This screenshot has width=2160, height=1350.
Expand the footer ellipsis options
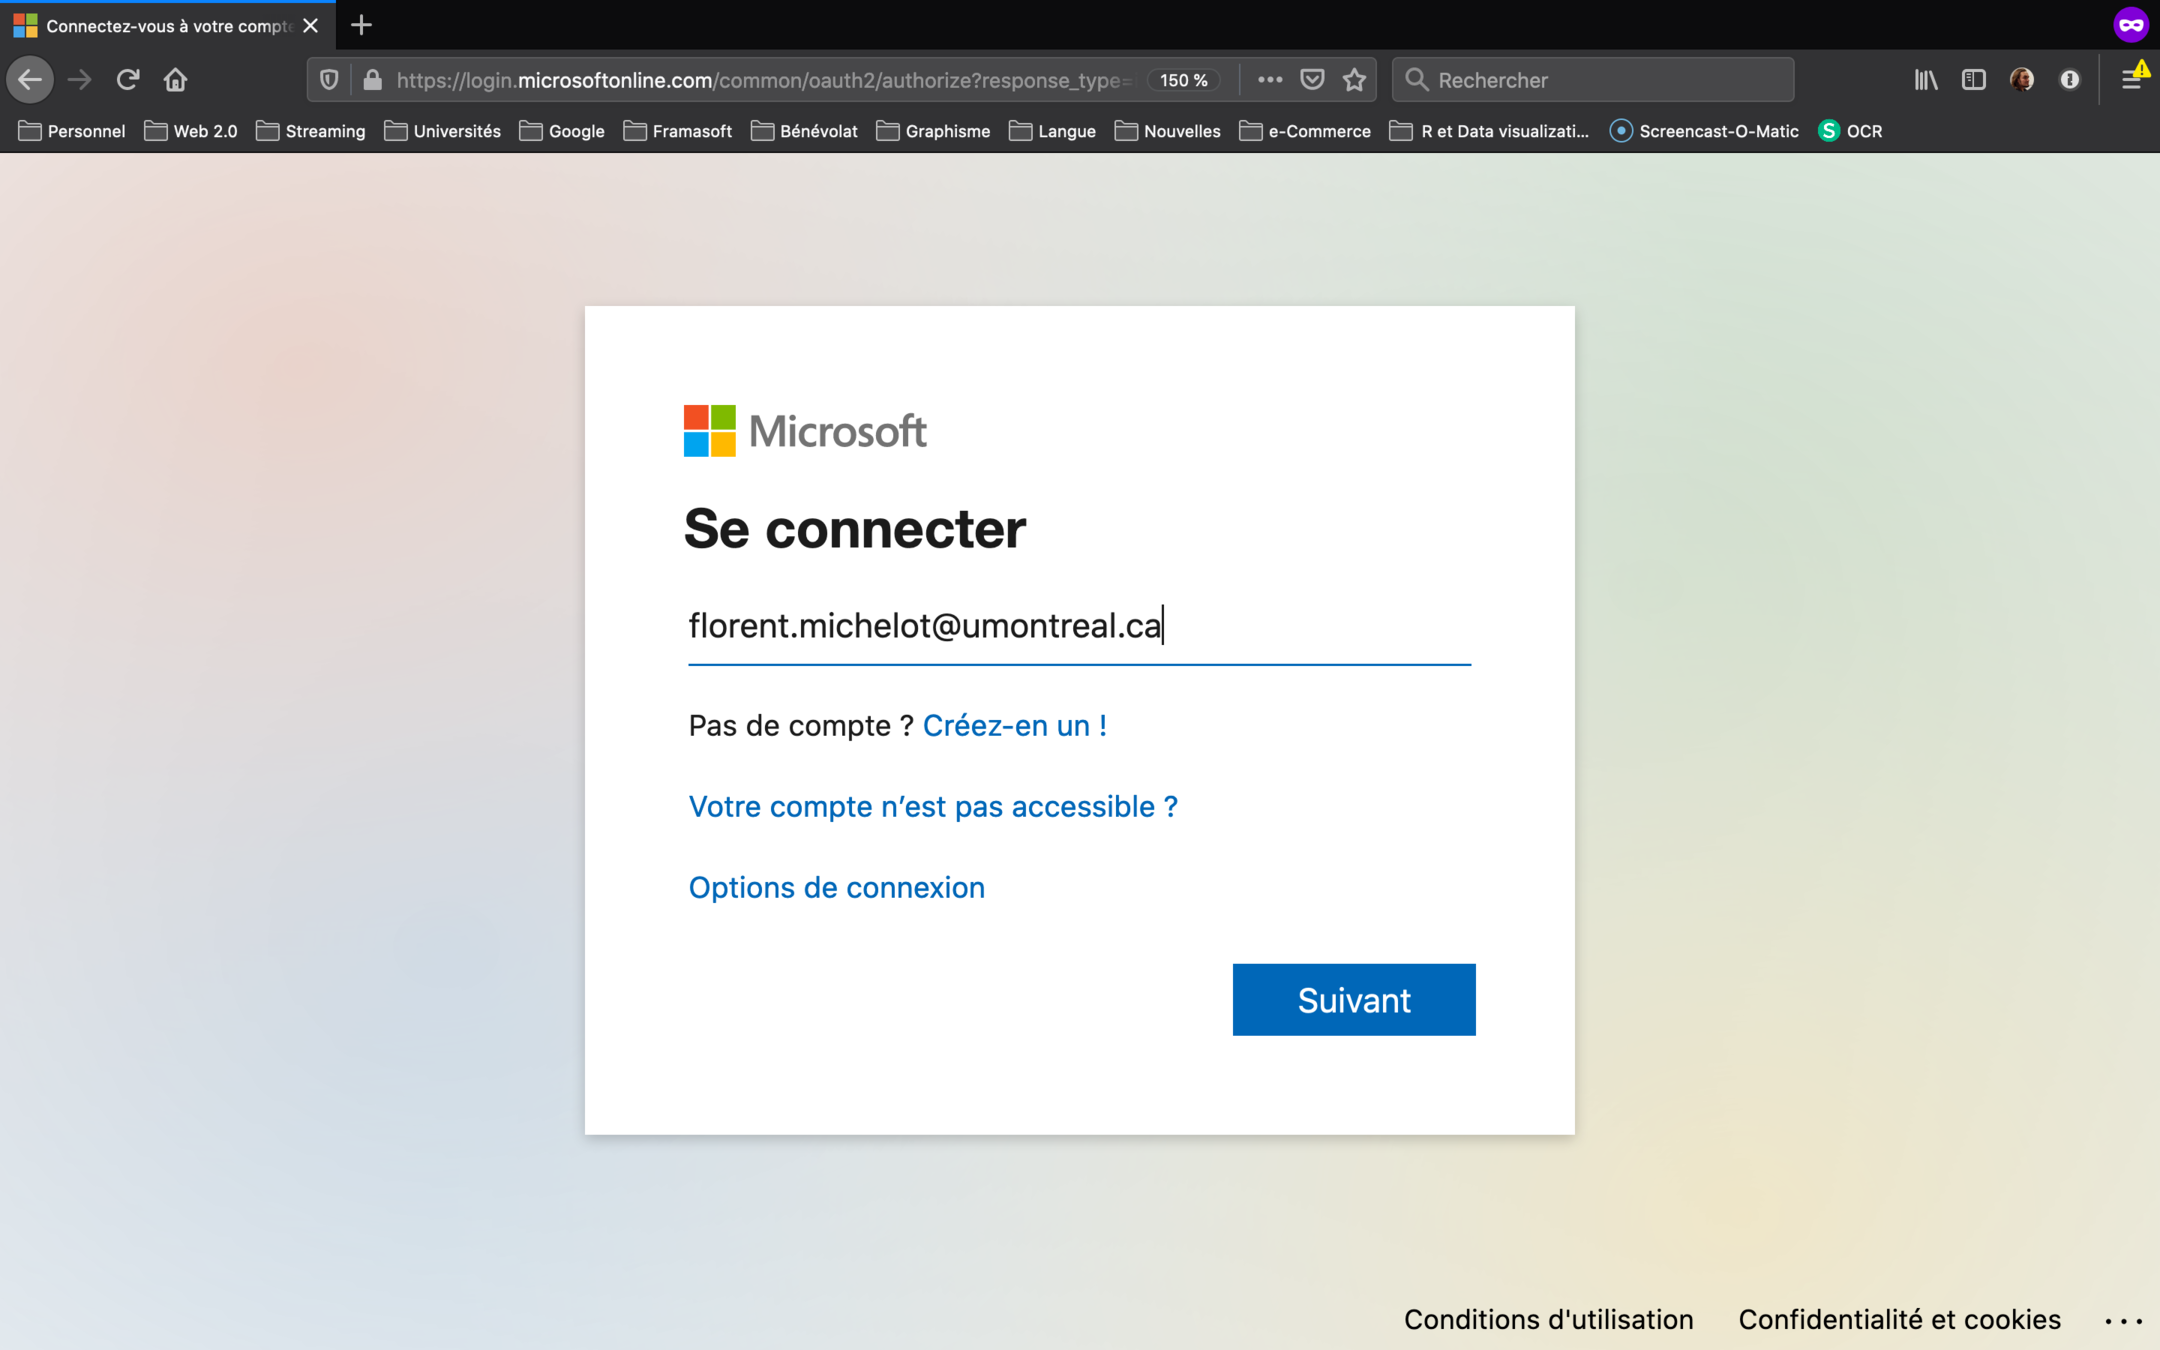2122,1321
